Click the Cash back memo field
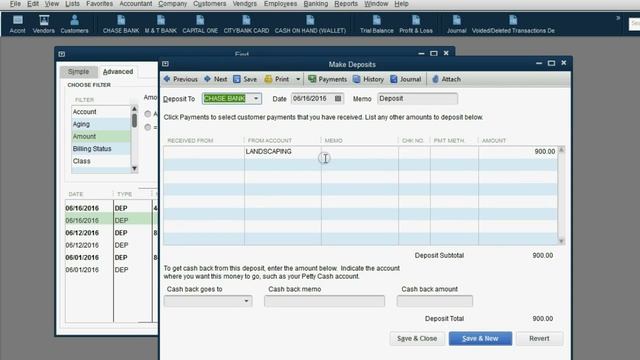The image size is (640, 360). click(324, 301)
